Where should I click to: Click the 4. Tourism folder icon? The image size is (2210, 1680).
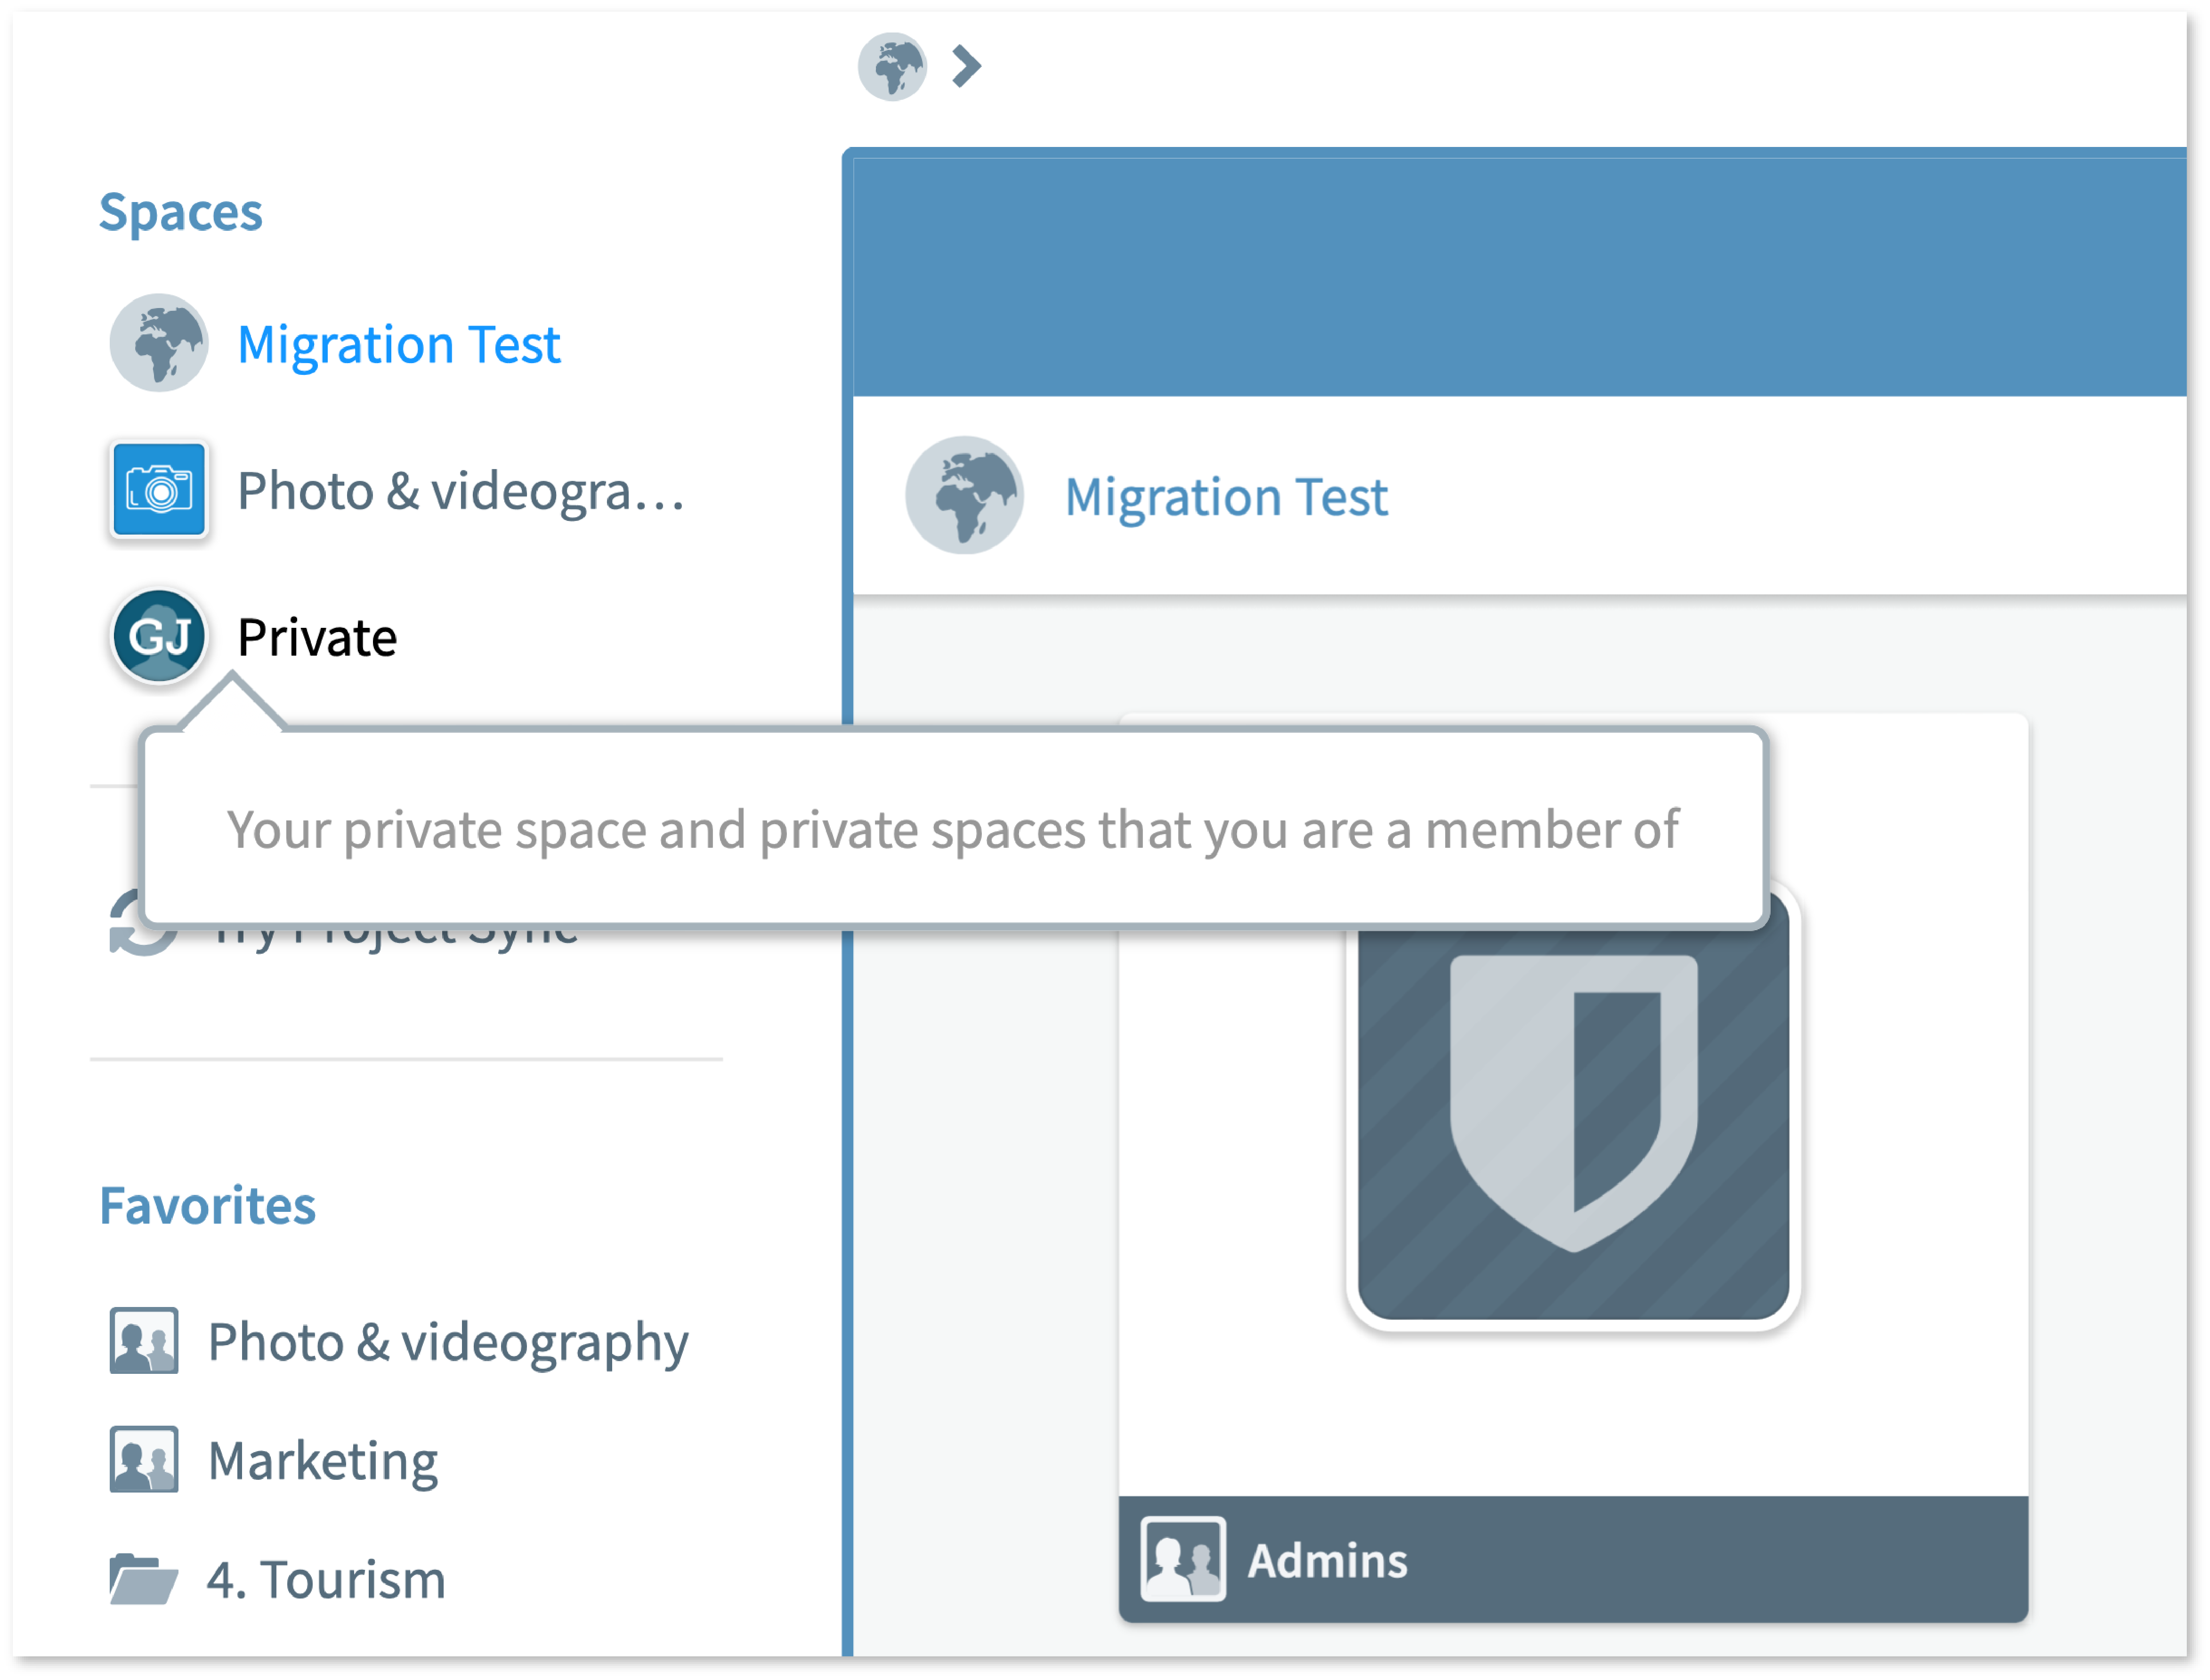tap(143, 1579)
